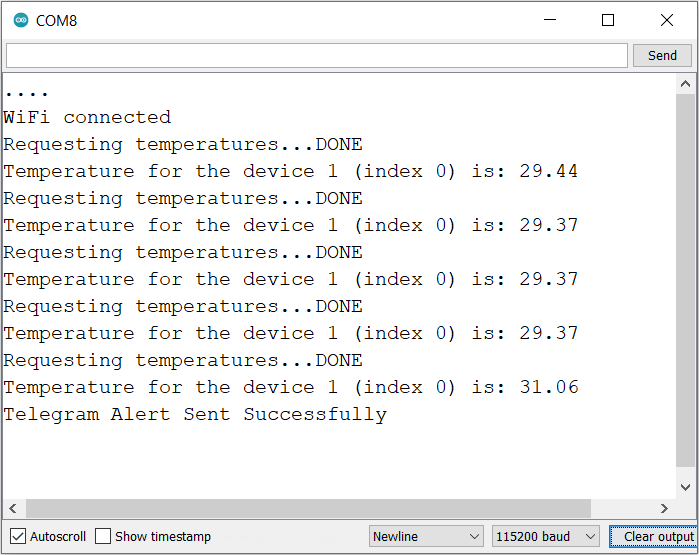Screen dimensions: 699x555
Task: Open the 115200 baud rate dropdown
Action: click(x=545, y=537)
